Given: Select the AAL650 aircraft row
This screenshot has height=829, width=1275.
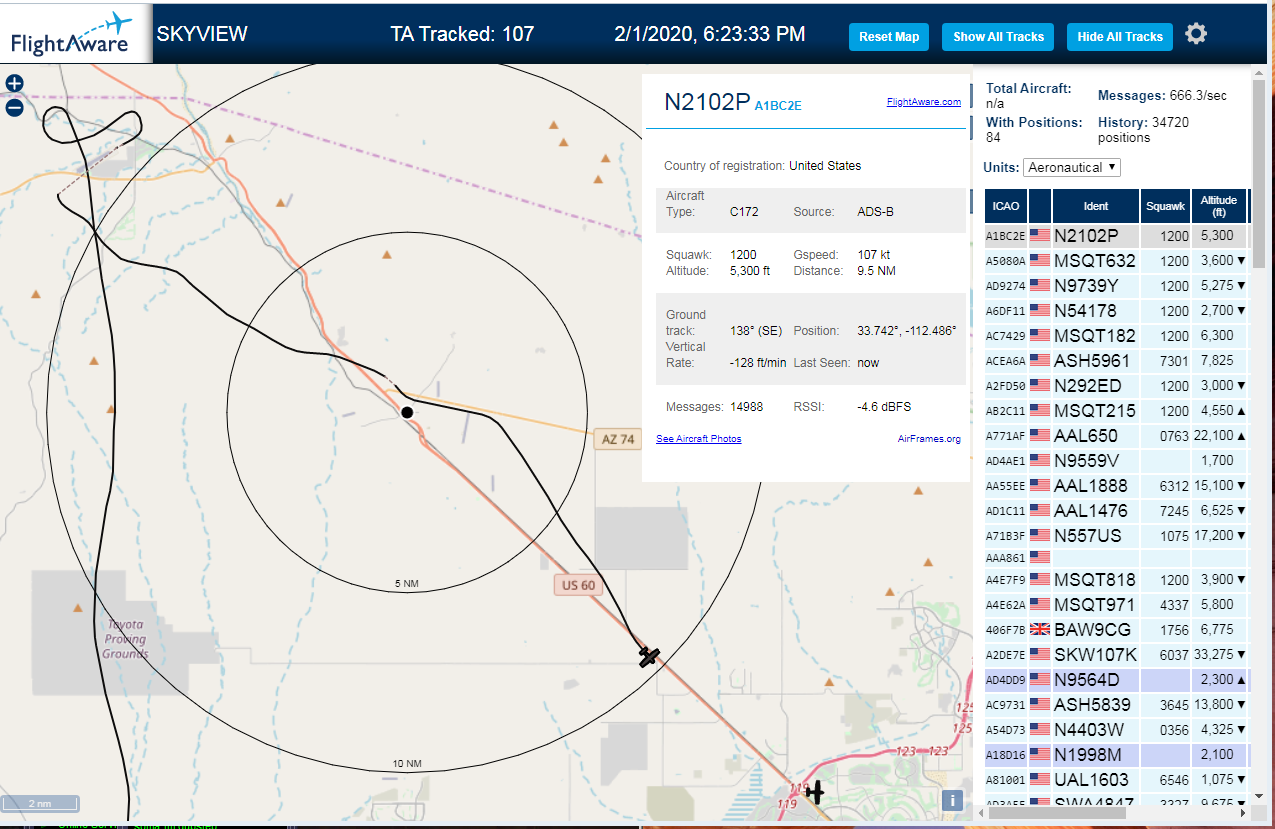Looking at the screenshot, I should coord(1116,436).
